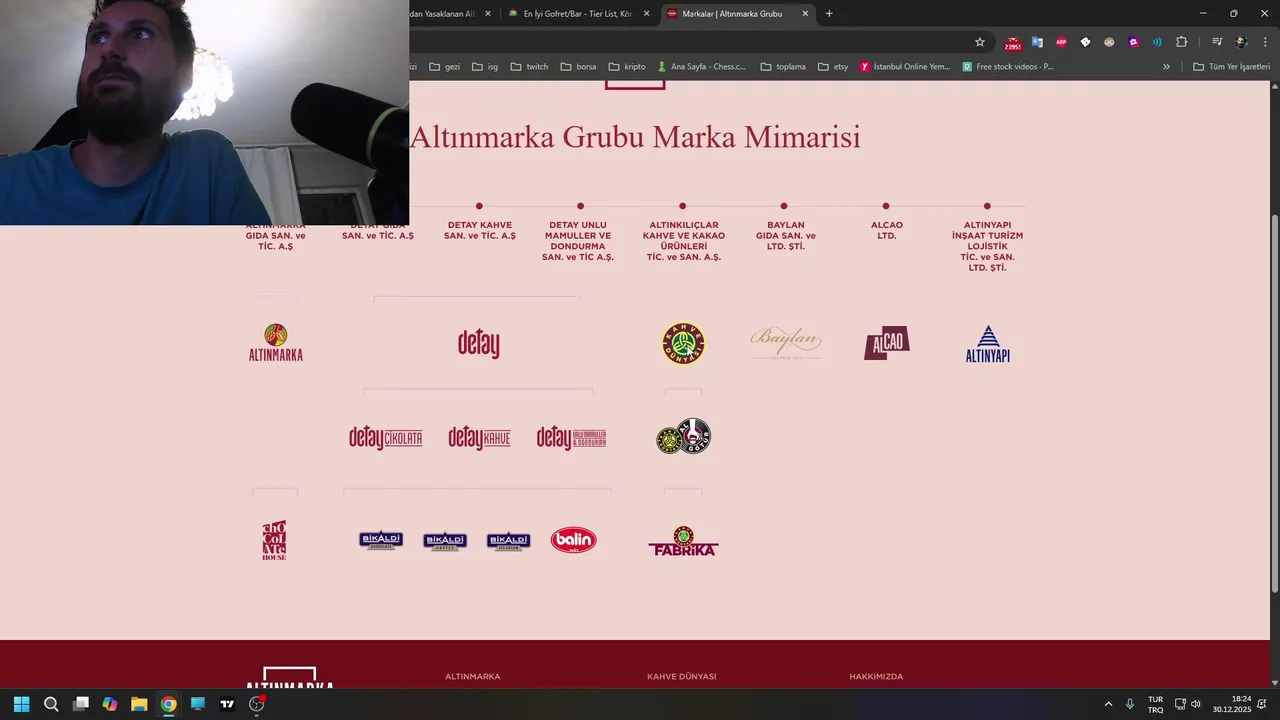Image resolution: width=1280 pixels, height=720 pixels.
Task: Open the Ana Sayfa - Chess.com bookmark
Action: point(701,67)
